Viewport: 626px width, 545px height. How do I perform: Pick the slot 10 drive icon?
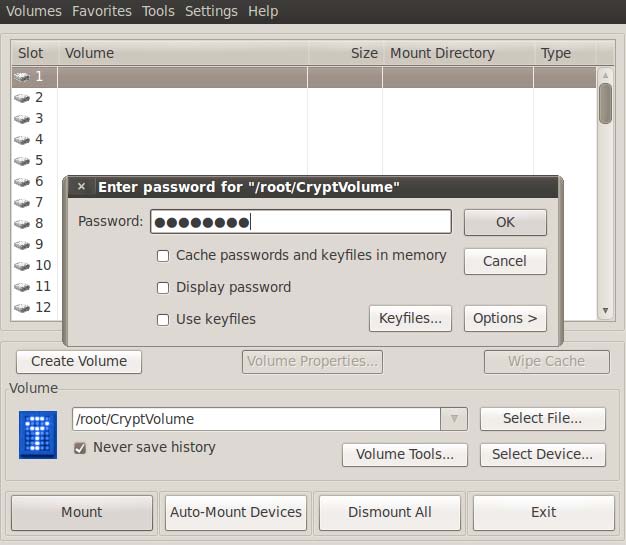point(22,266)
